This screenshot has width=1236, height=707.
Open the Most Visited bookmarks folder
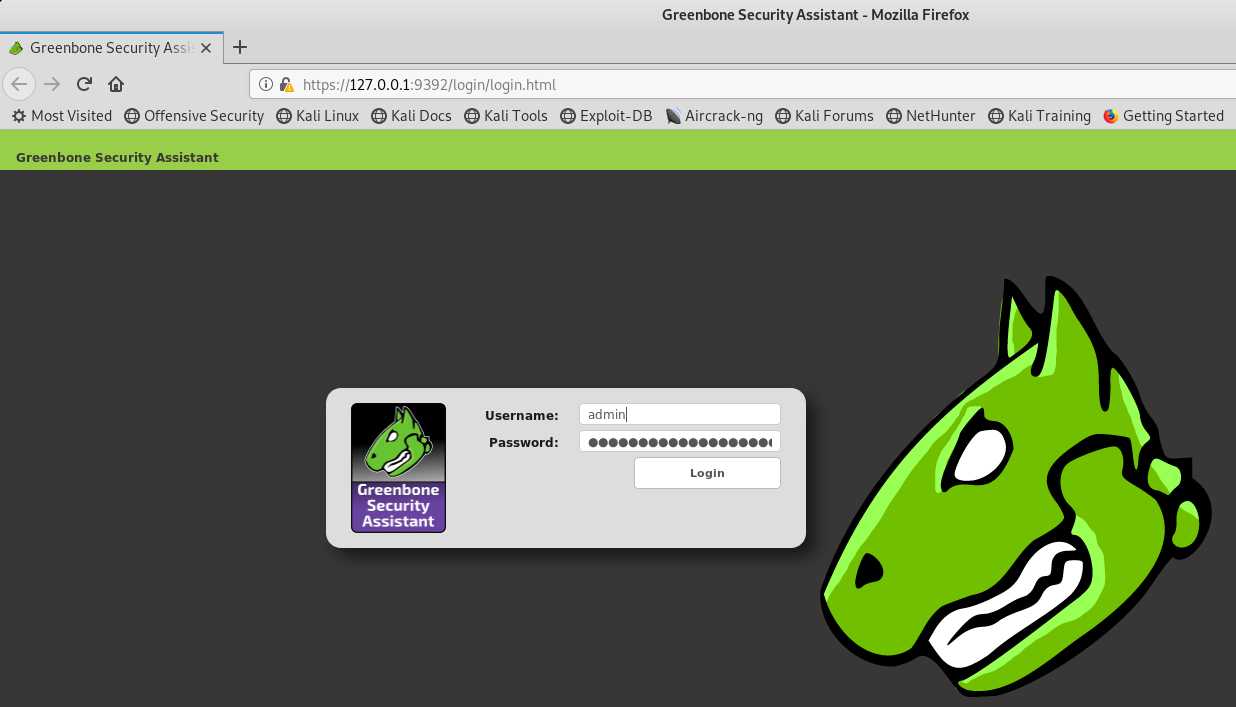(62, 116)
